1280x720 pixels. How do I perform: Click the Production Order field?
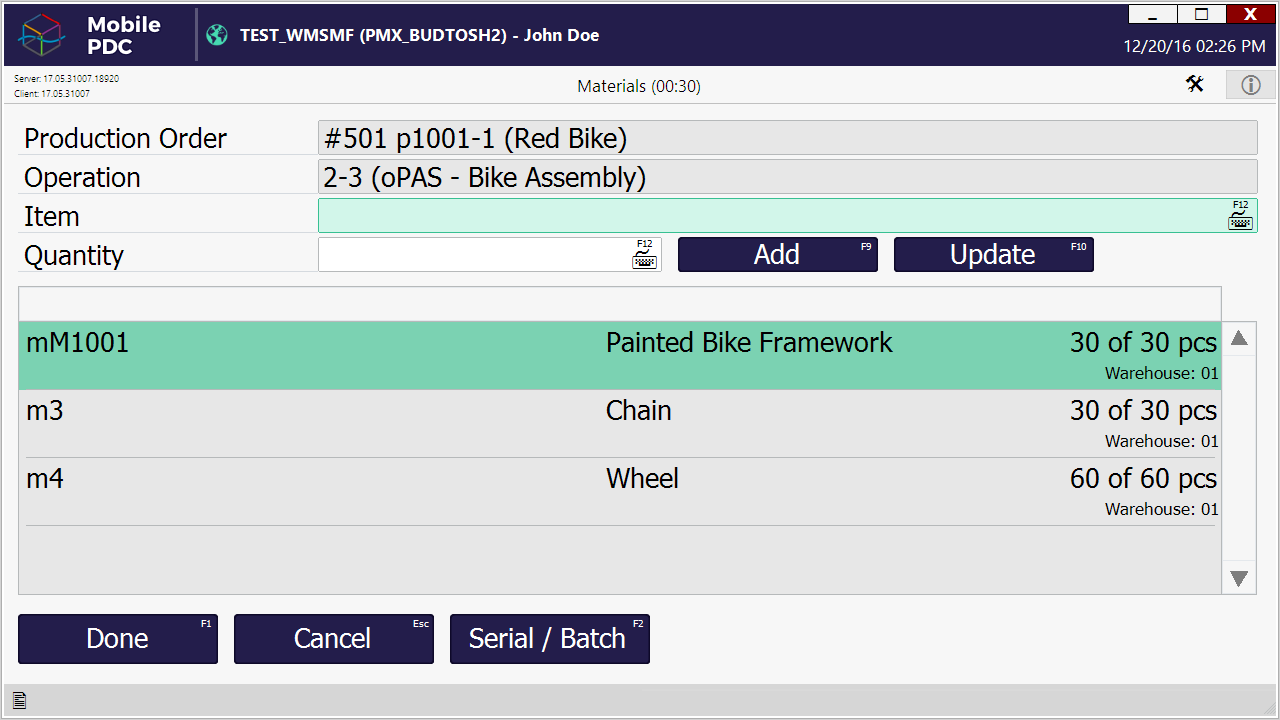(787, 138)
